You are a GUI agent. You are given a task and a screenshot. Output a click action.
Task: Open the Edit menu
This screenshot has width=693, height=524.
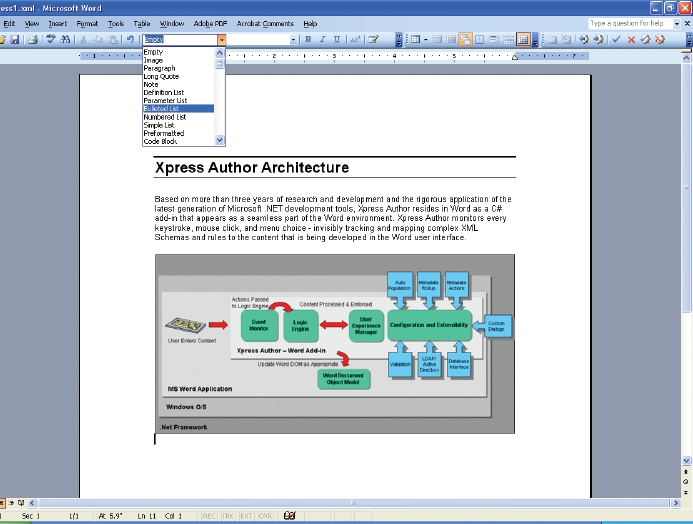9,24
